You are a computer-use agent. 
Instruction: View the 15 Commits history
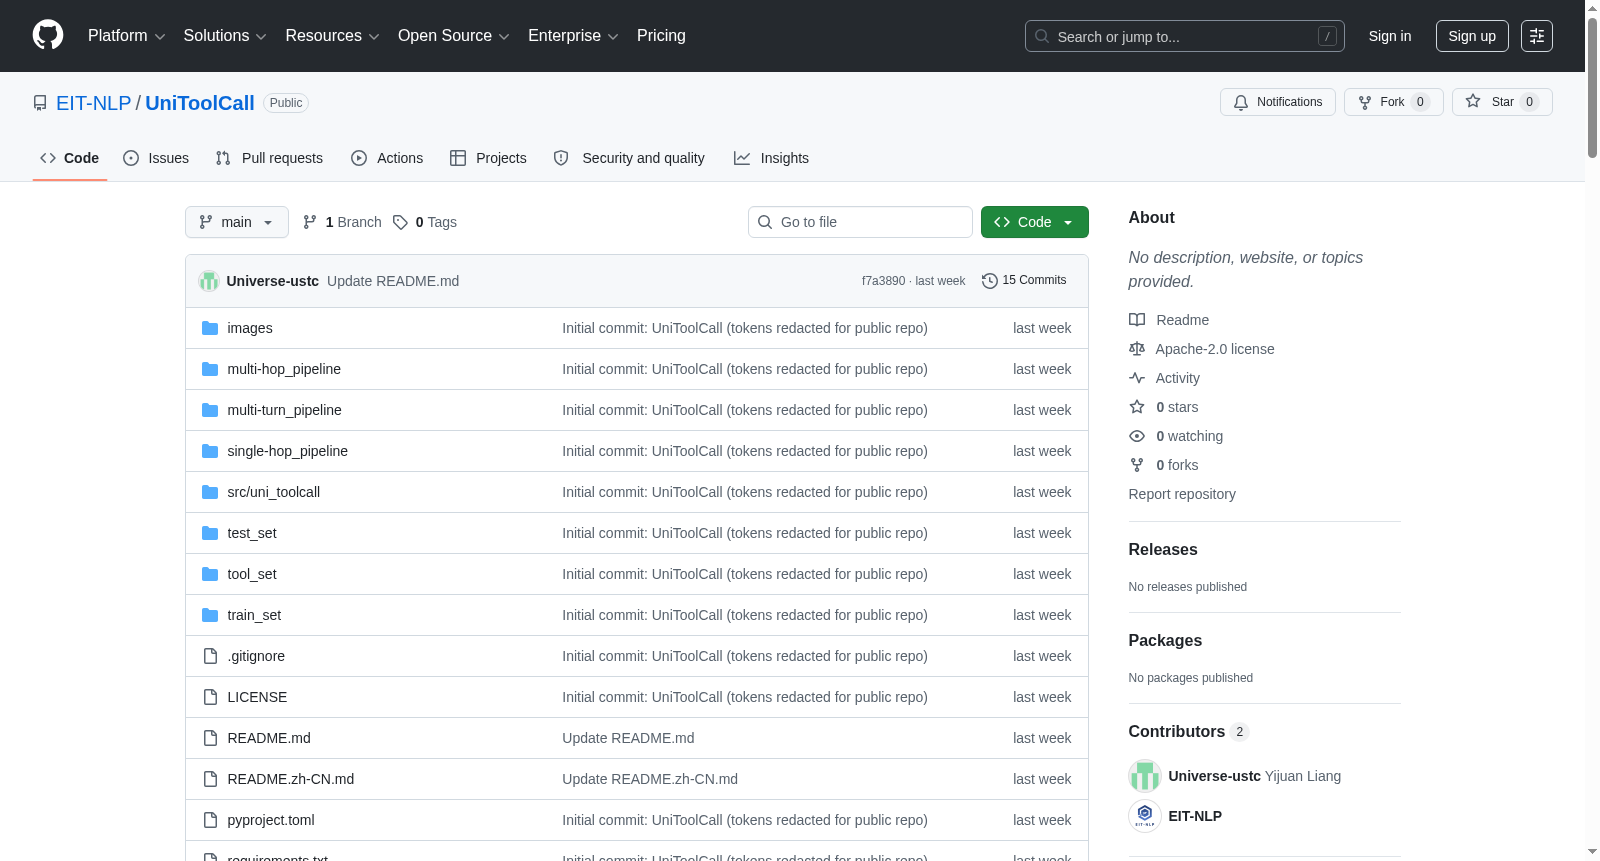pos(1024,281)
